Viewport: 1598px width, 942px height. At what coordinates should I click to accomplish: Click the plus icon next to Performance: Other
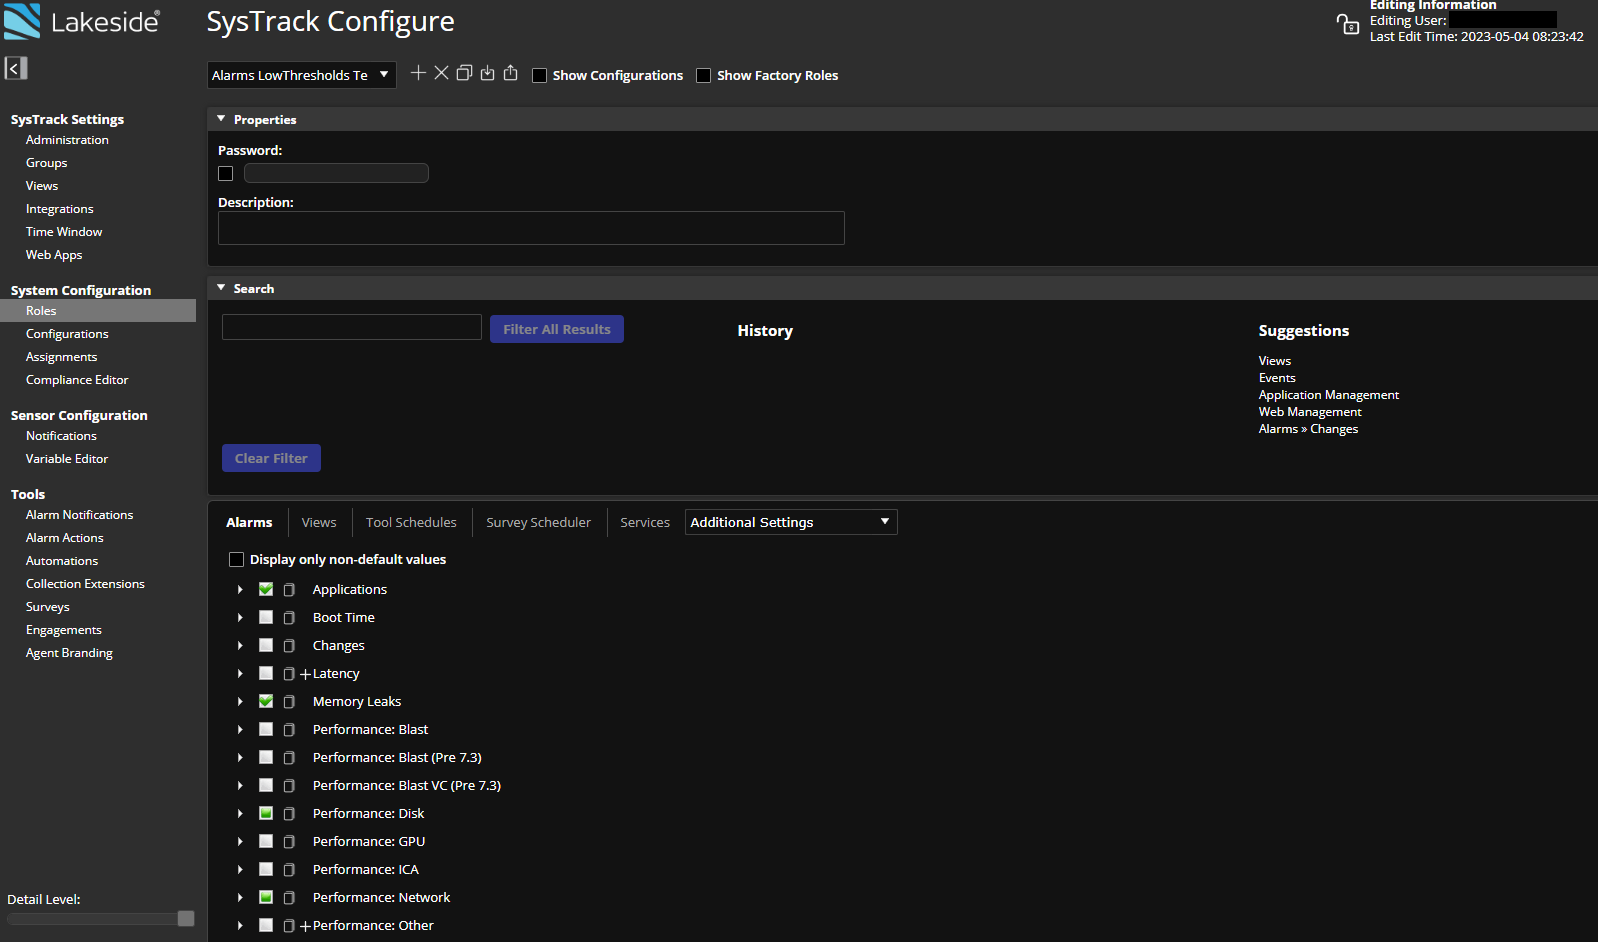306,926
